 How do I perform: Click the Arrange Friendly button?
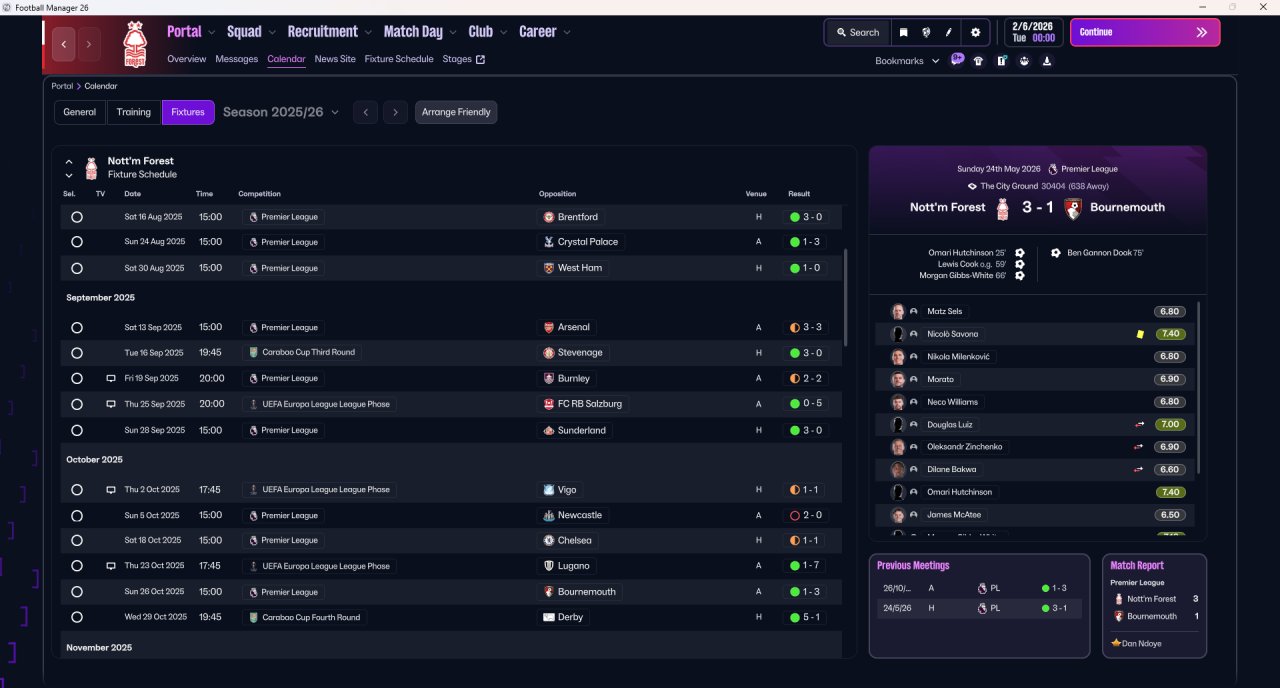pyautogui.click(x=456, y=112)
